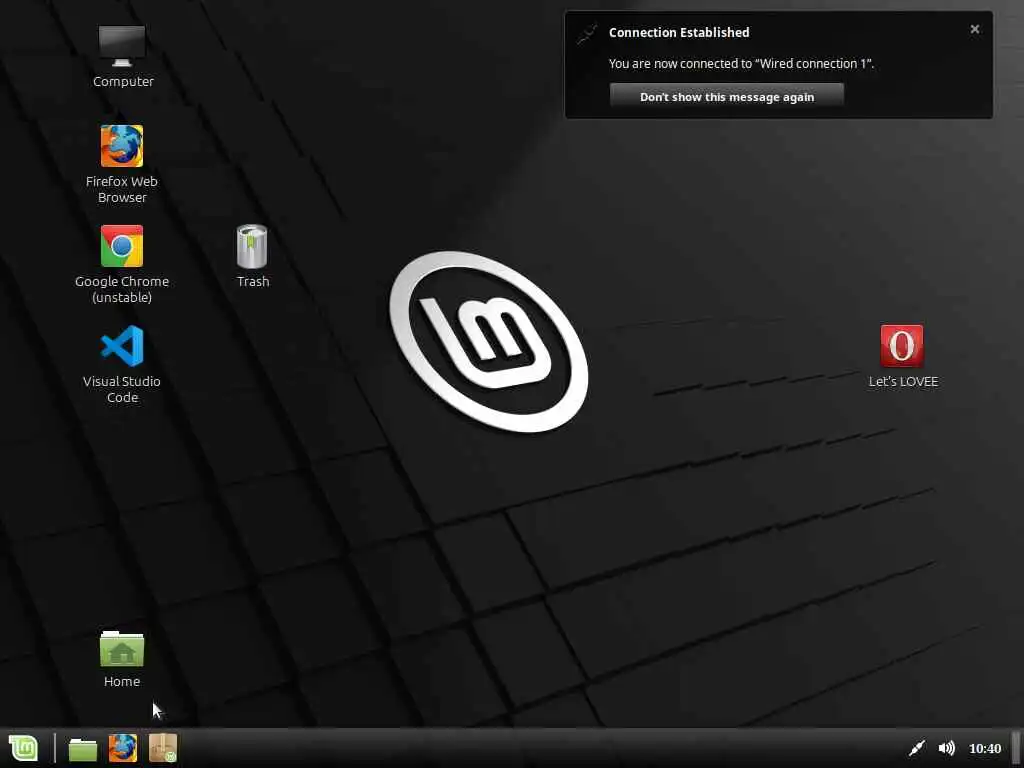Image resolution: width=1024 pixels, height=768 pixels.
Task: Open the Linux Mint menu button
Action: click(24, 748)
